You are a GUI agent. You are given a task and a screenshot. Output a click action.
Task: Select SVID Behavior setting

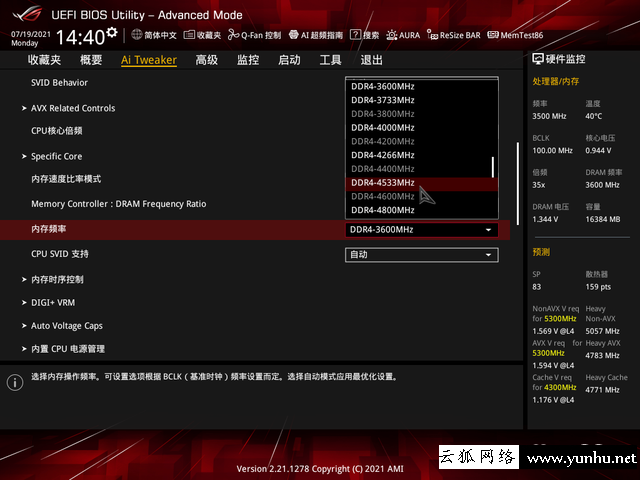click(x=60, y=83)
